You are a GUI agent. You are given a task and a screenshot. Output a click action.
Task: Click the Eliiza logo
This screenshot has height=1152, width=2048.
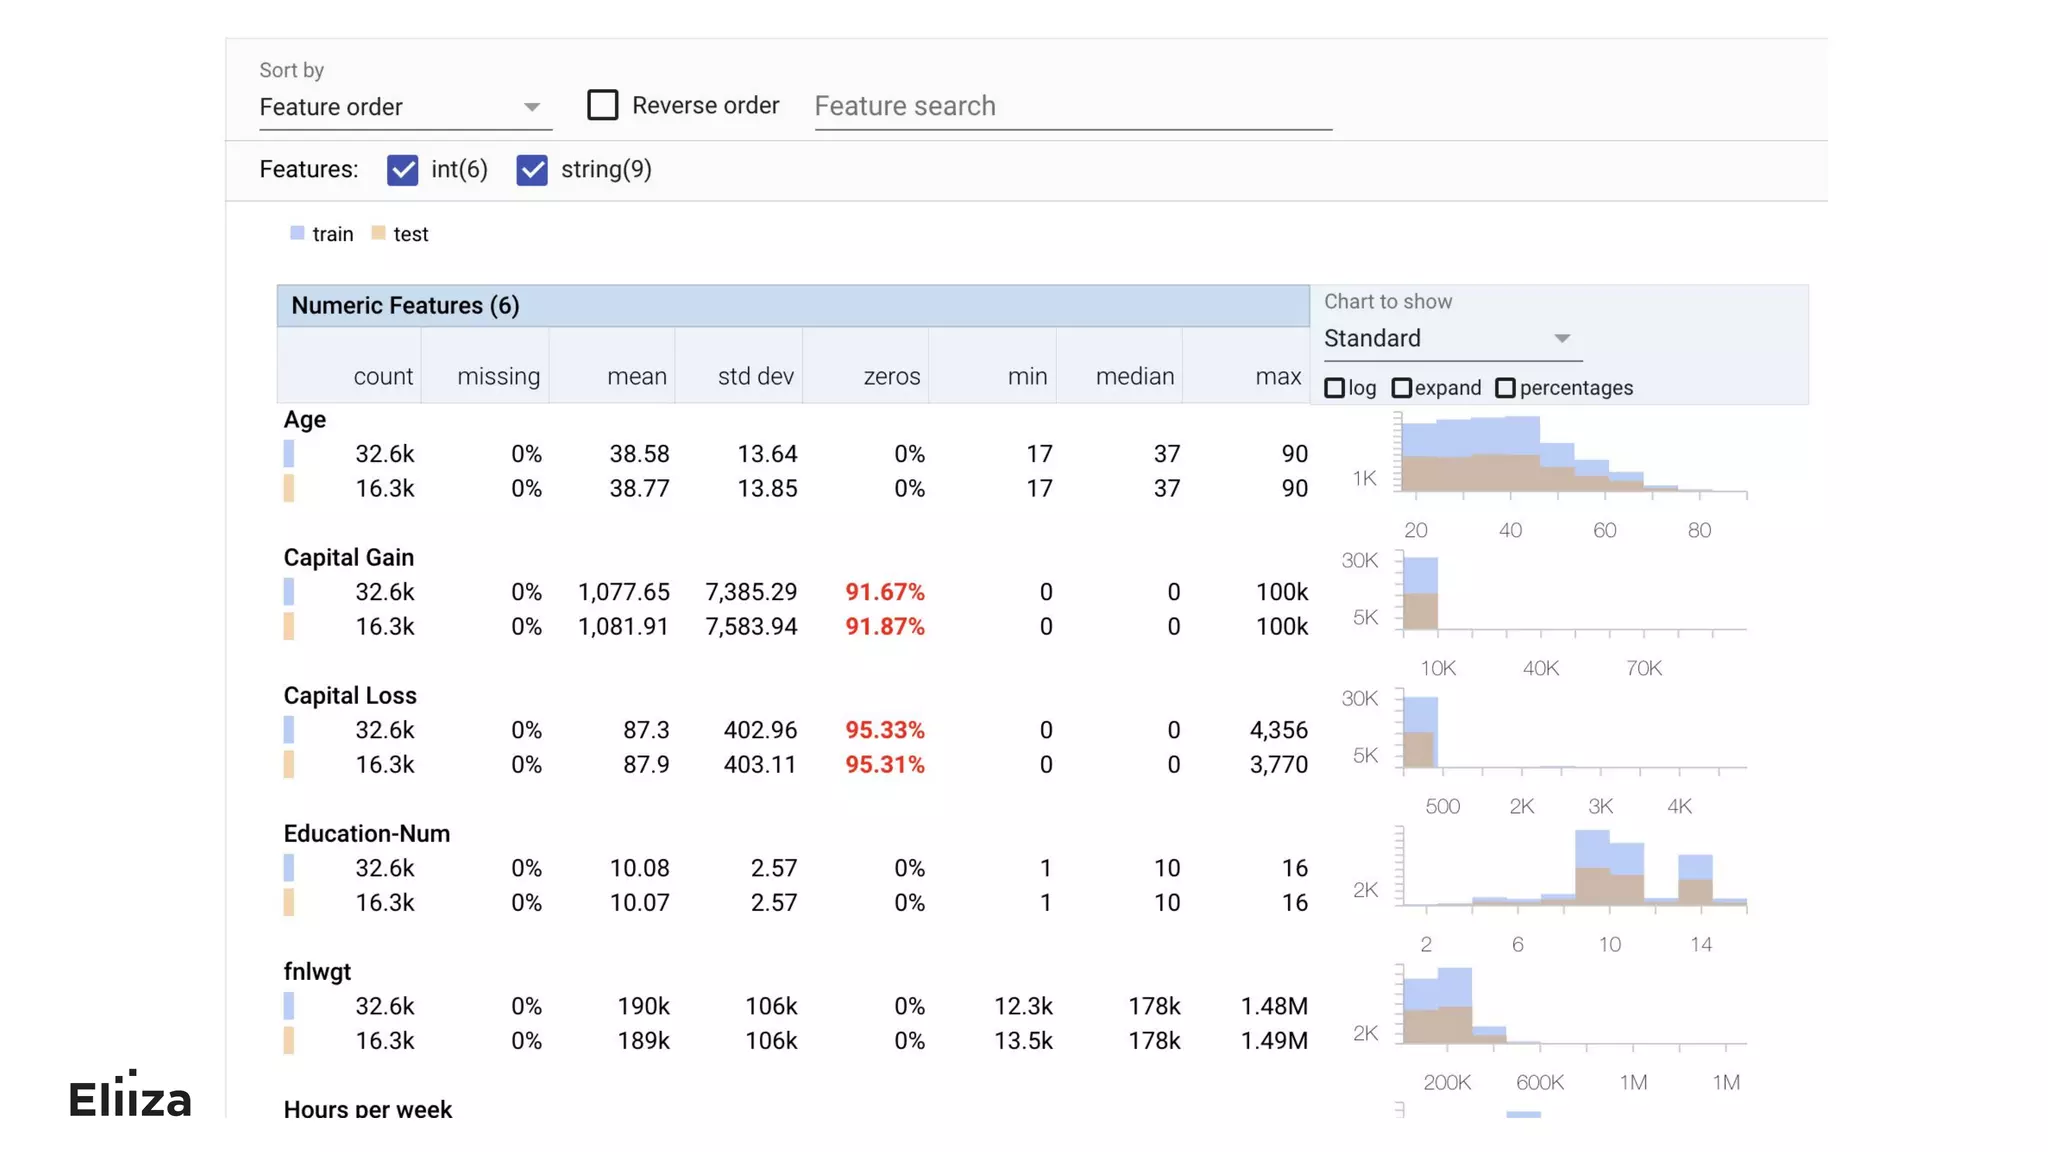(130, 1098)
